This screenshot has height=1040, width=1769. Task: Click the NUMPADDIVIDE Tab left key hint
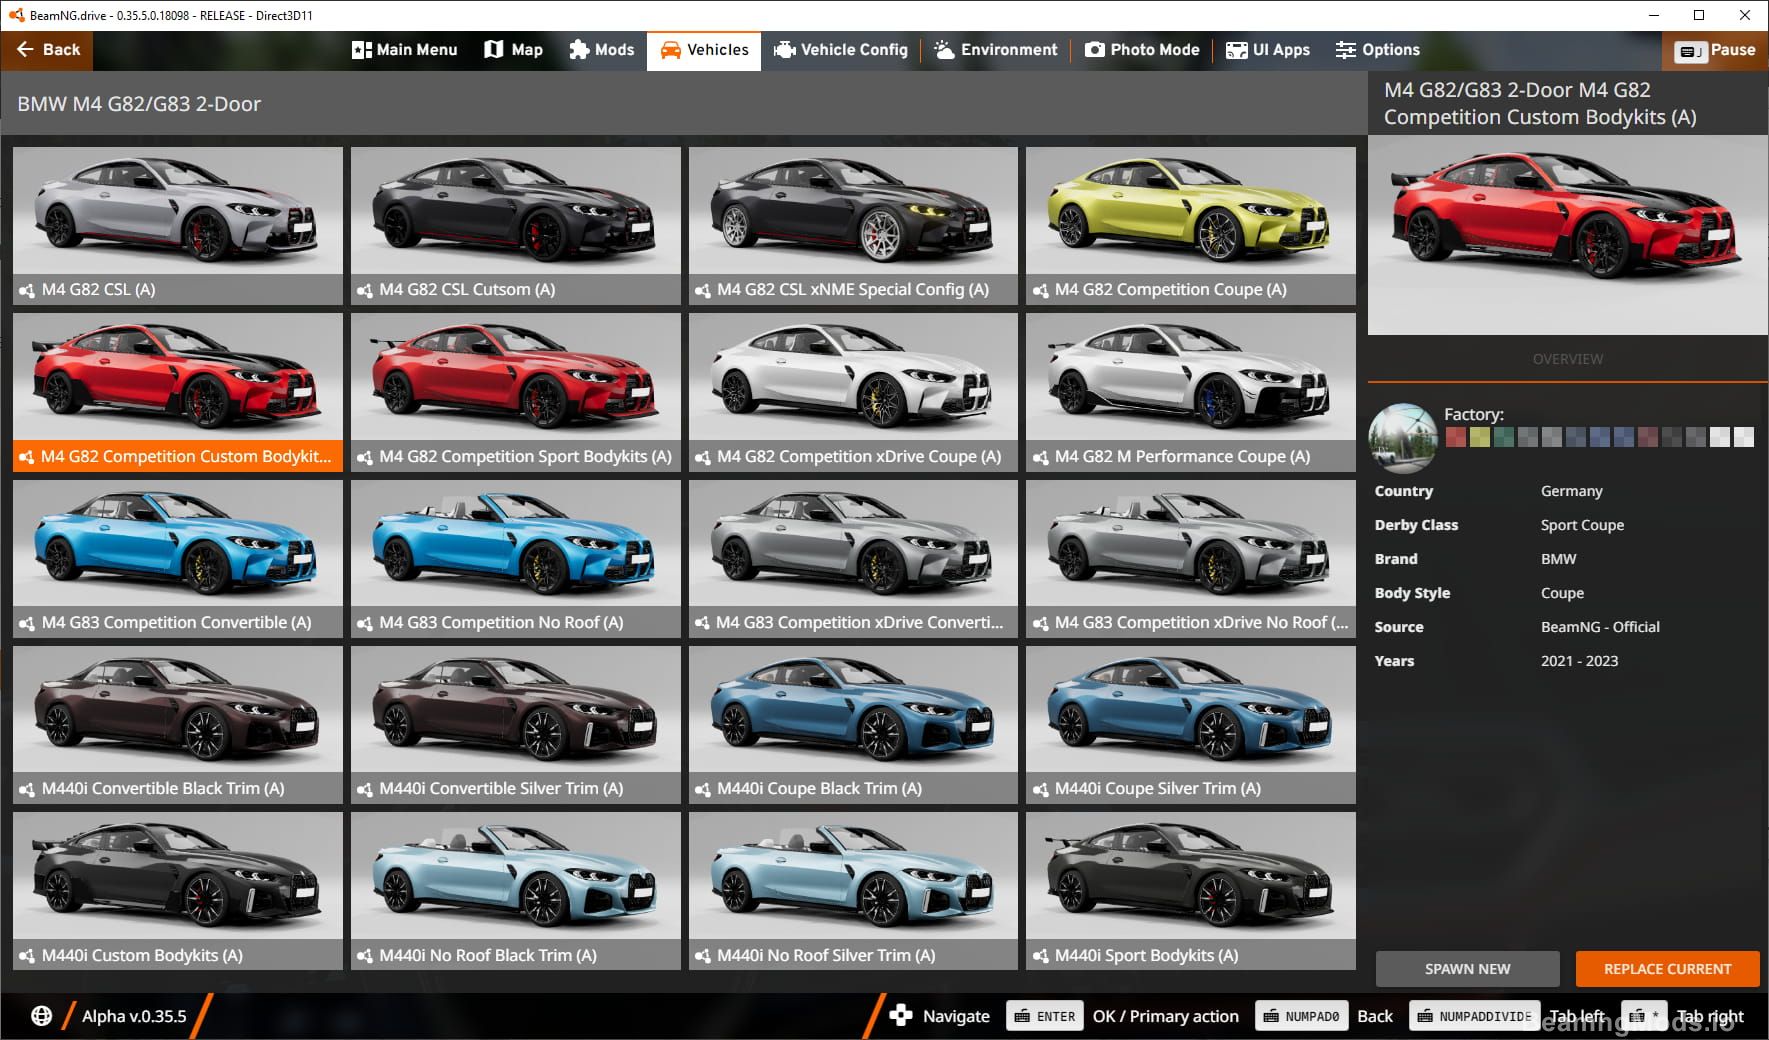coord(1475,1016)
